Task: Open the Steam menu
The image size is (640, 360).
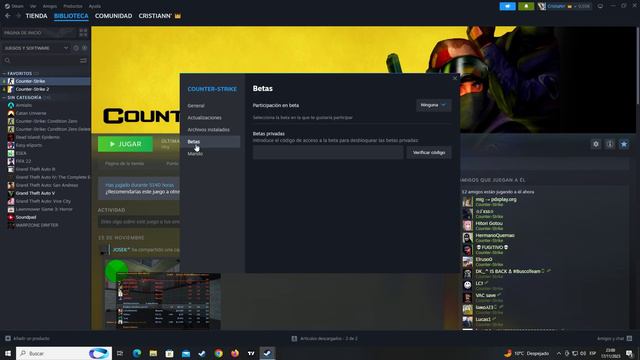Action: (14, 6)
